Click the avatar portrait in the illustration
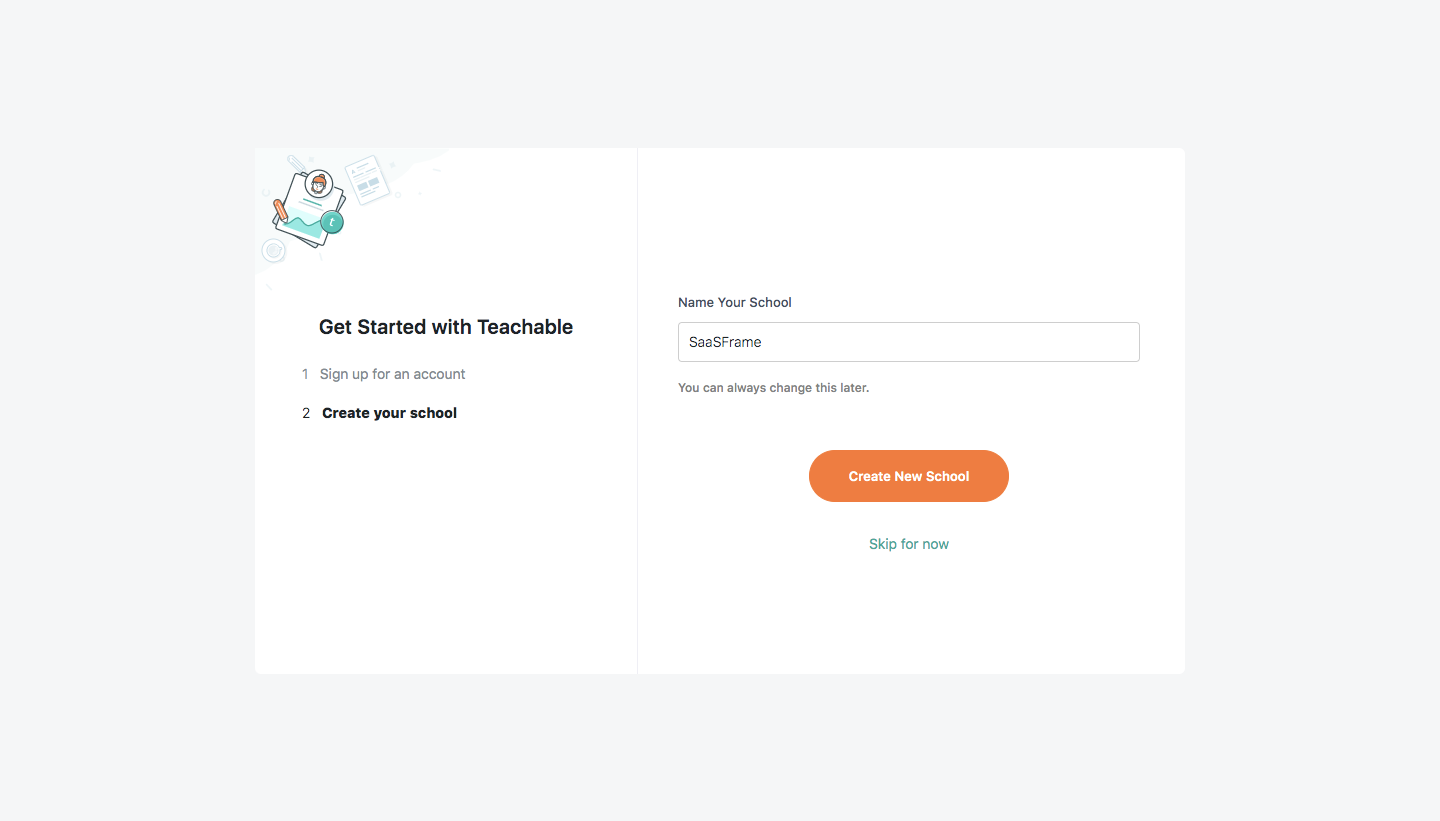This screenshot has height=821, width=1440. (318, 183)
